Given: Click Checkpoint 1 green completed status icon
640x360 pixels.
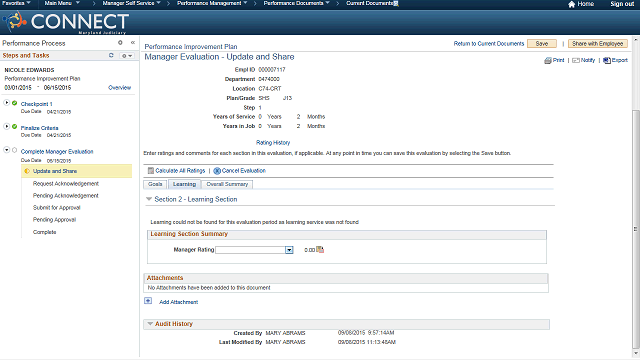Looking at the screenshot, I should (15, 103).
